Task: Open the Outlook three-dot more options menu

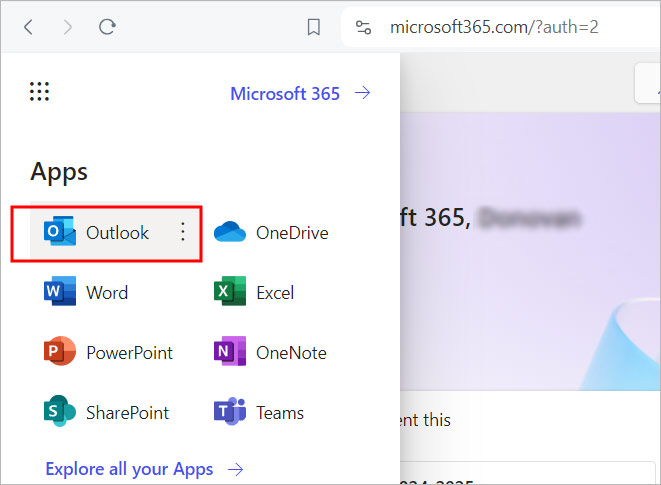Action: [x=183, y=232]
